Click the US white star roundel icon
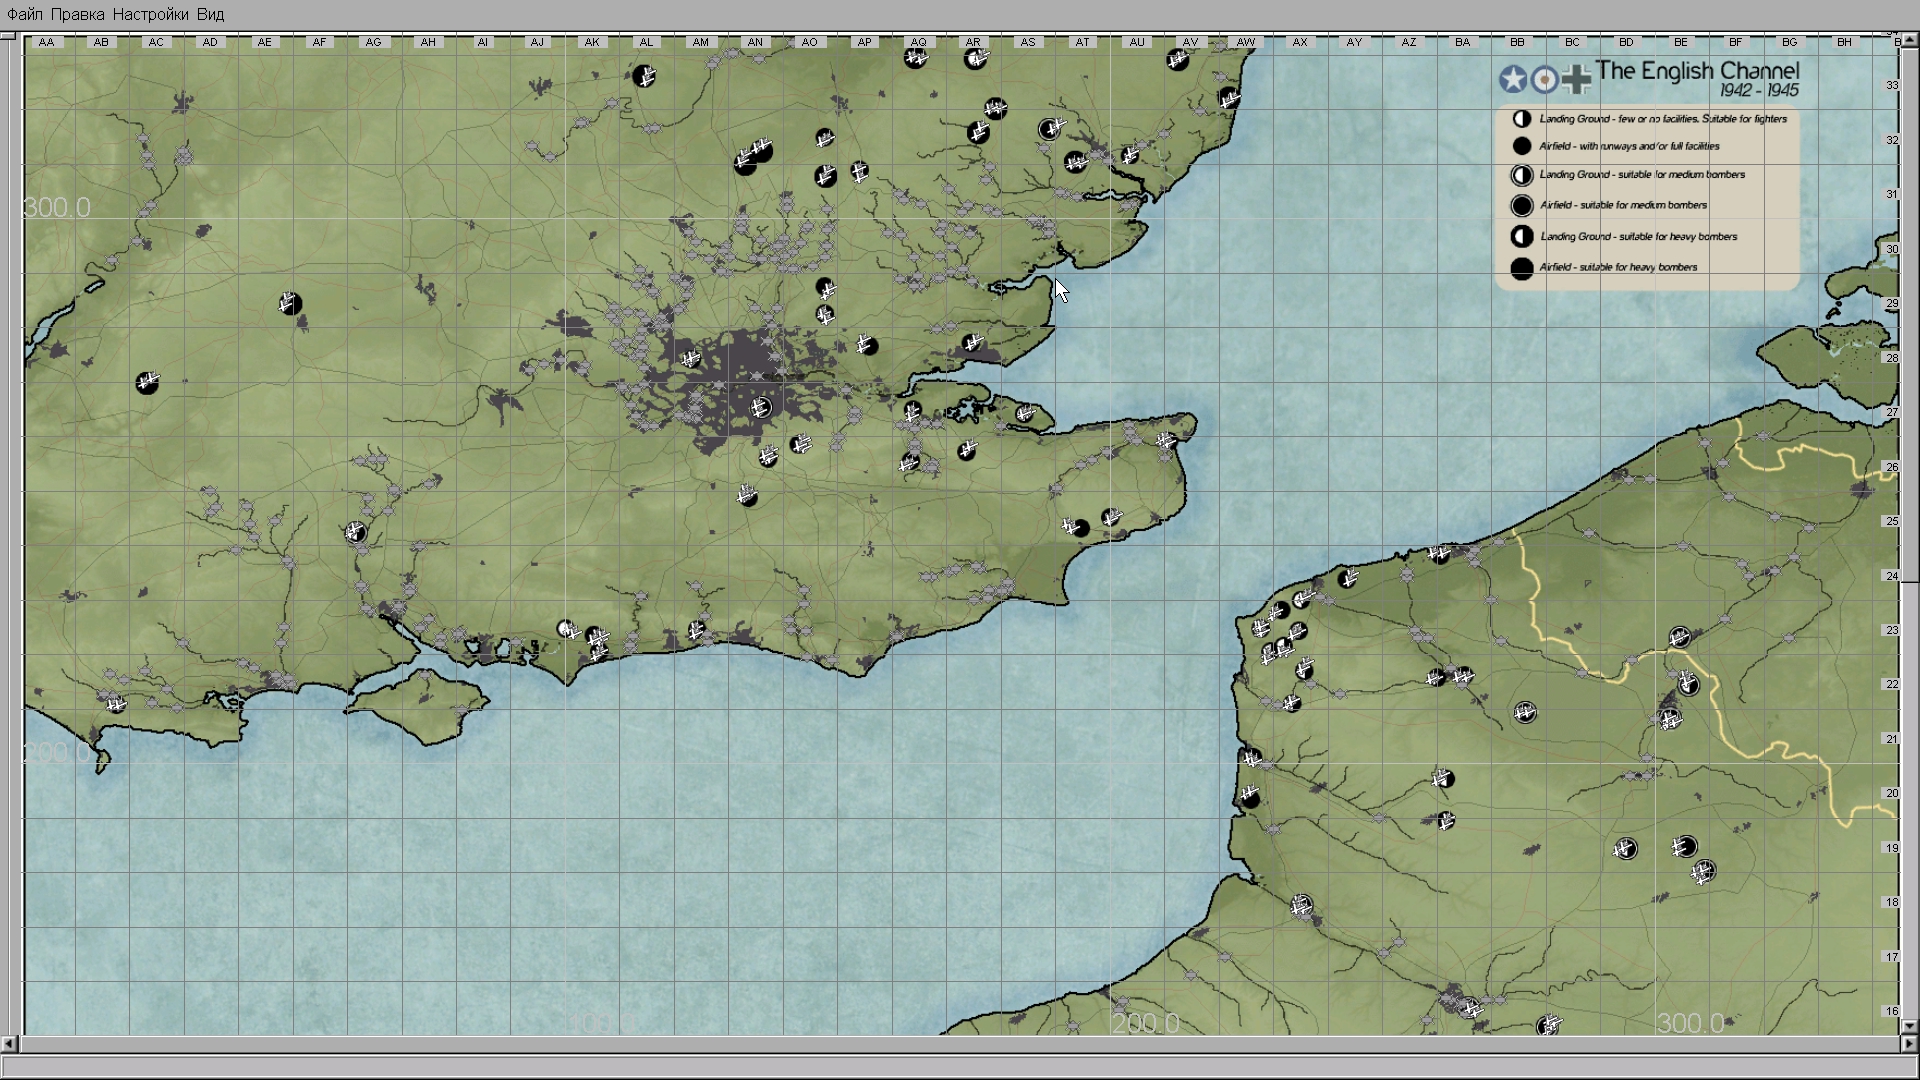 [1513, 79]
